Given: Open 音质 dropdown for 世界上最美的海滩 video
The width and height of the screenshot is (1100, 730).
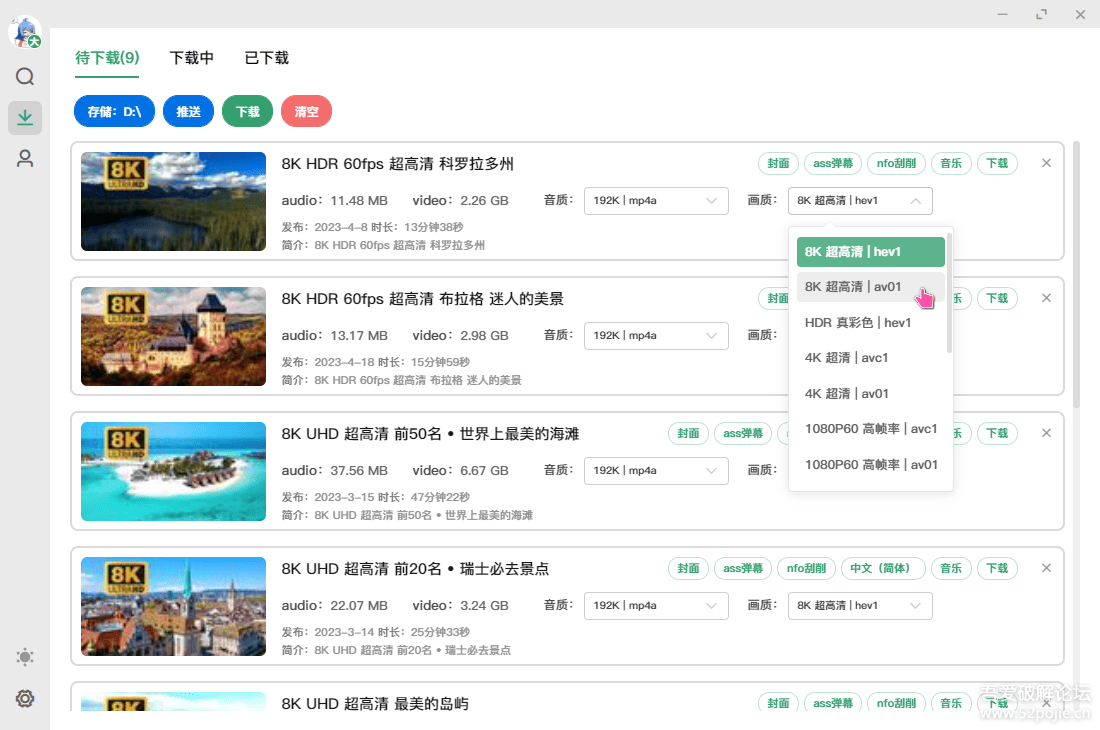Looking at the screenshot, I should pos(656,471).
